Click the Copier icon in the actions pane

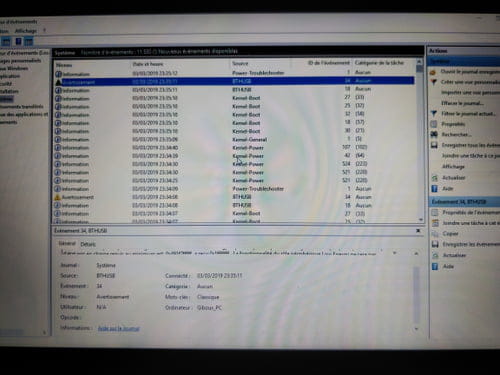point(435,234)
